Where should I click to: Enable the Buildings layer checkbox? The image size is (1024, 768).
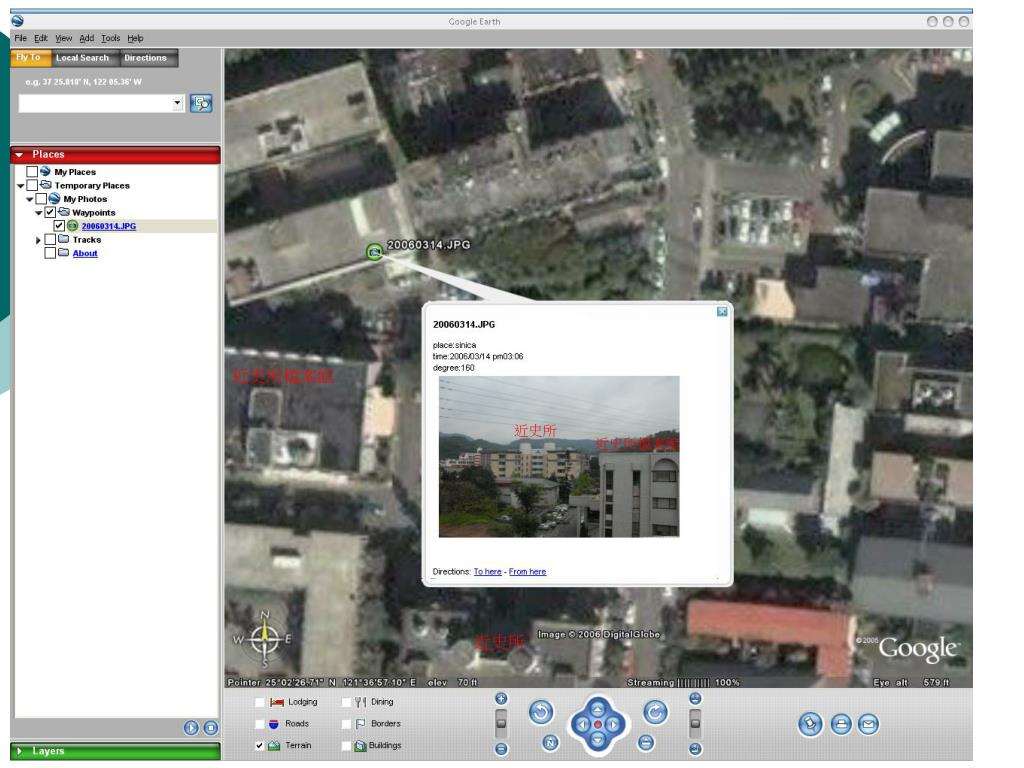(346, 746)
